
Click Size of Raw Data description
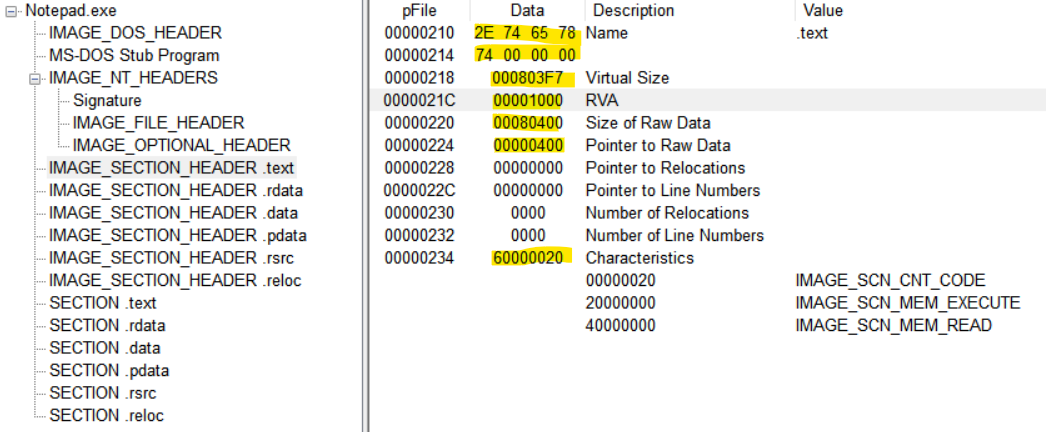[x=648, y=123]
